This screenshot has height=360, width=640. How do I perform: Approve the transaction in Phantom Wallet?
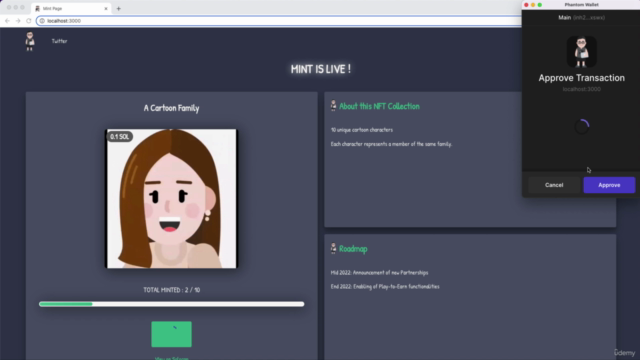coord(609,185)
